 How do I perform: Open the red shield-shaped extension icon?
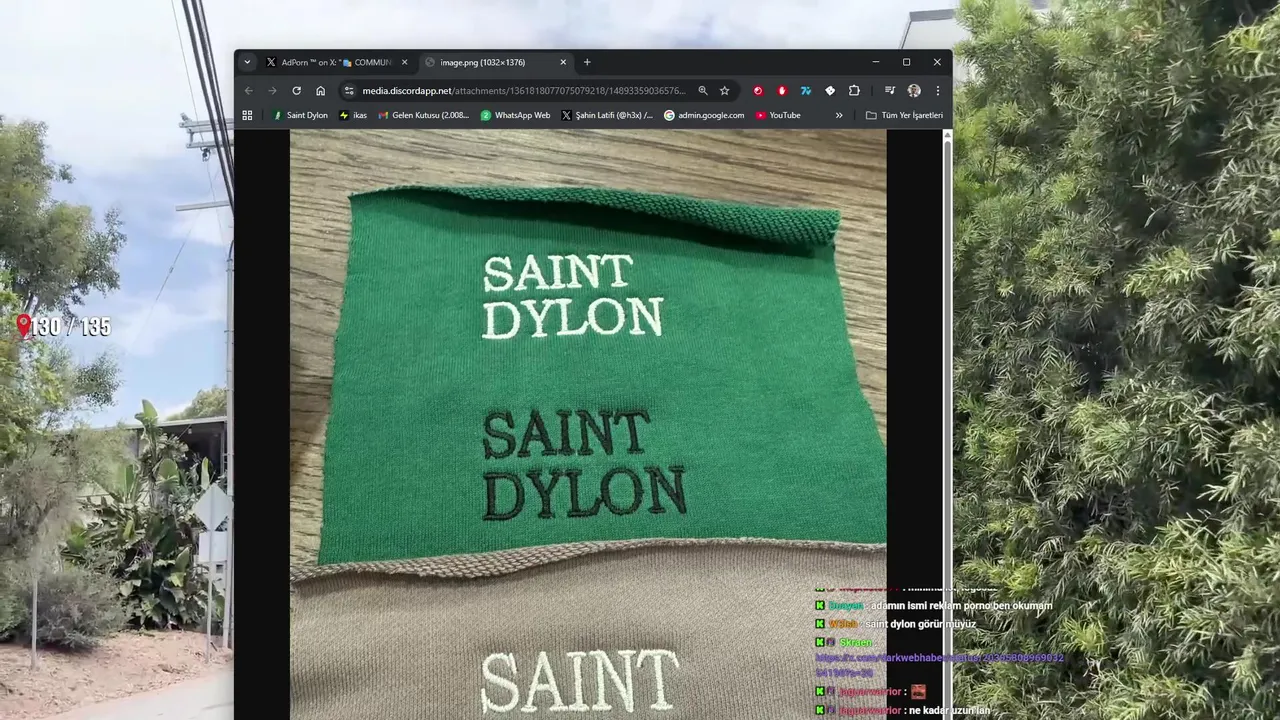[x=782, y=90]
